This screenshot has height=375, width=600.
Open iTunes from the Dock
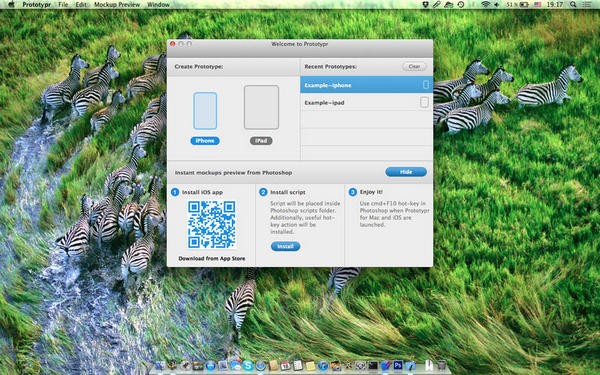tap(323, 365)
